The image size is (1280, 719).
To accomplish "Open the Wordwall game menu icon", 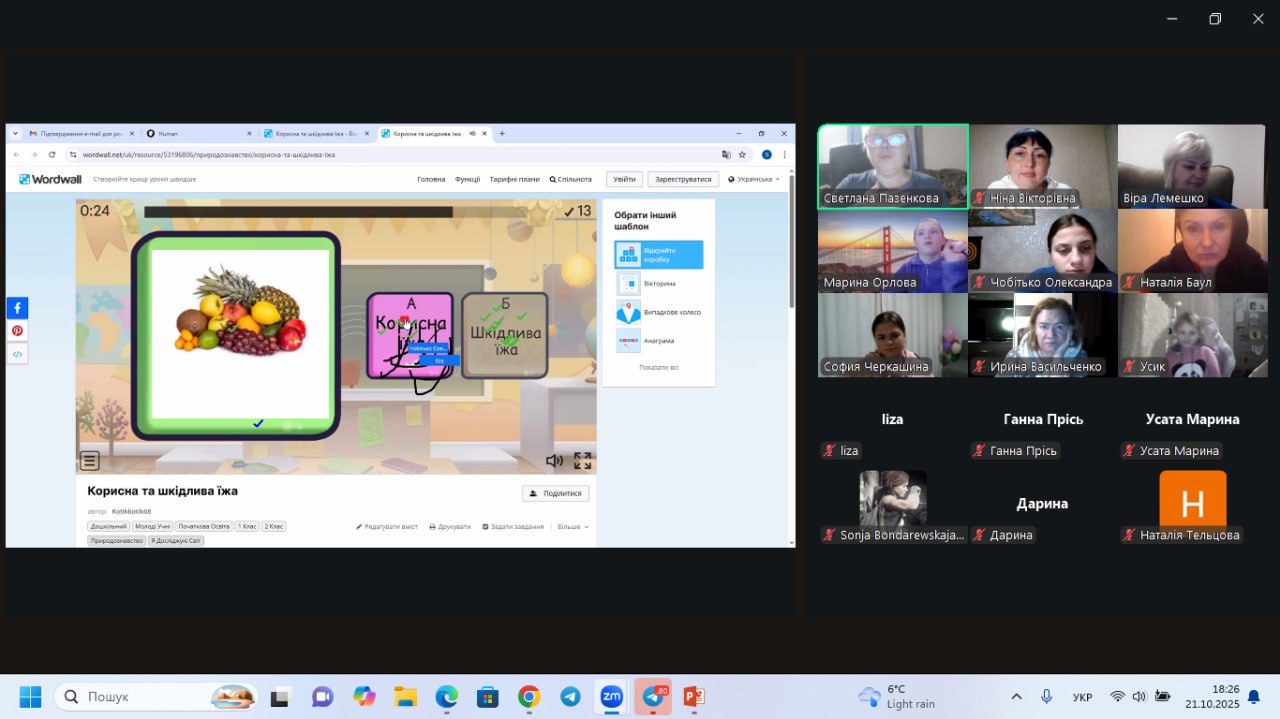I will tap(90, 461).
